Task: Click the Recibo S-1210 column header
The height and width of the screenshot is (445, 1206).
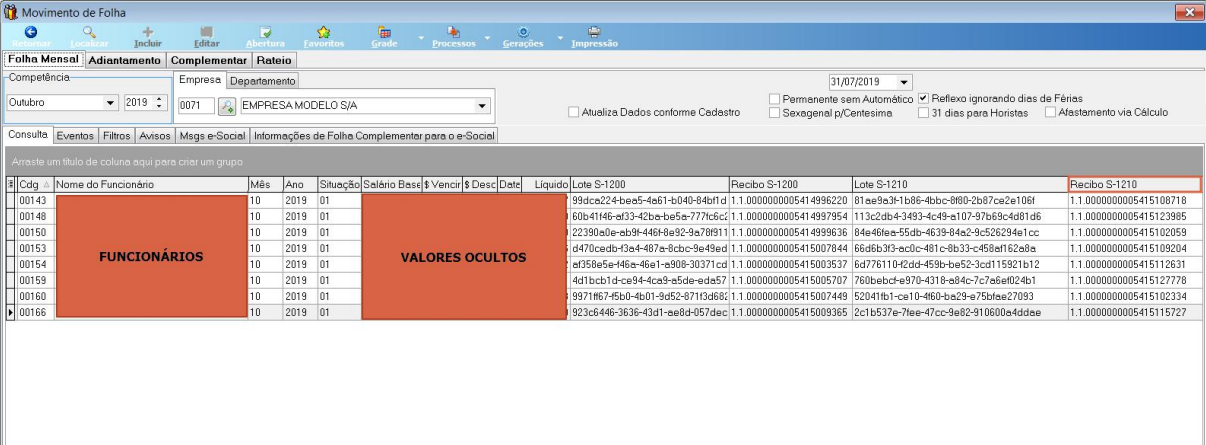Action: click(x=1135, y=185)
